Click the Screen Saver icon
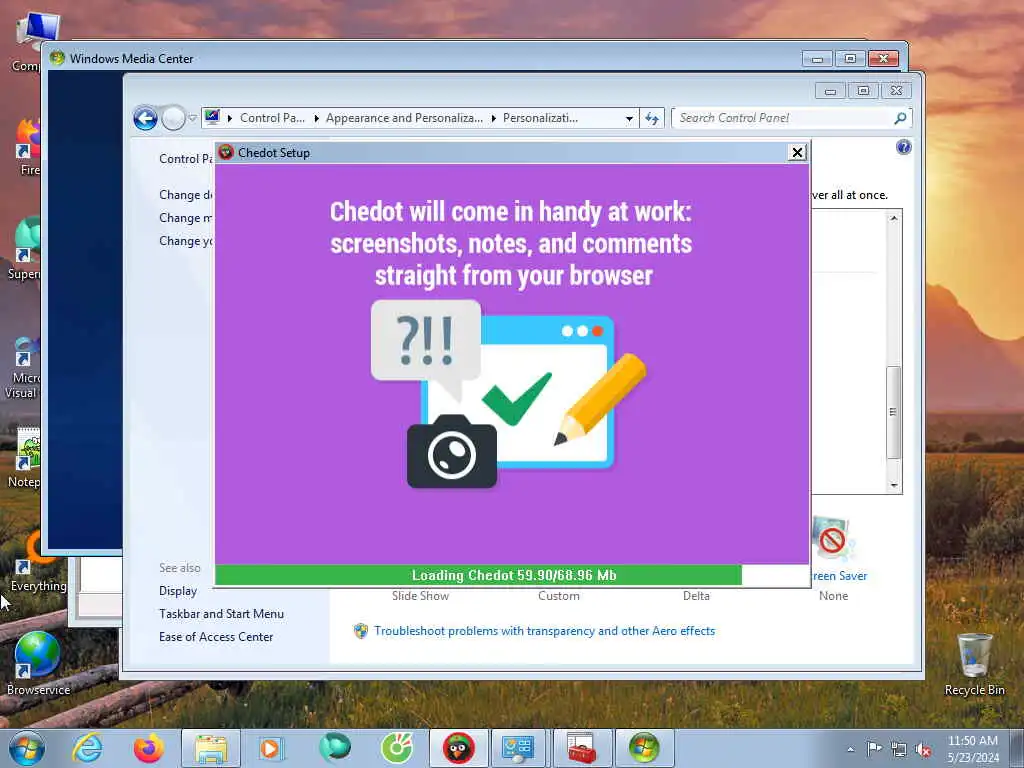The width and height of the screenshot is (1024, 768). (x=832, y=539)
